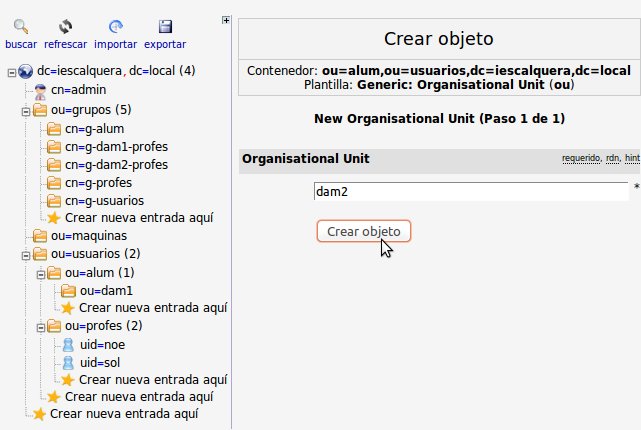Select ou=alum (1) entry
Screen dimensions: 641x430
pos(100,272)
